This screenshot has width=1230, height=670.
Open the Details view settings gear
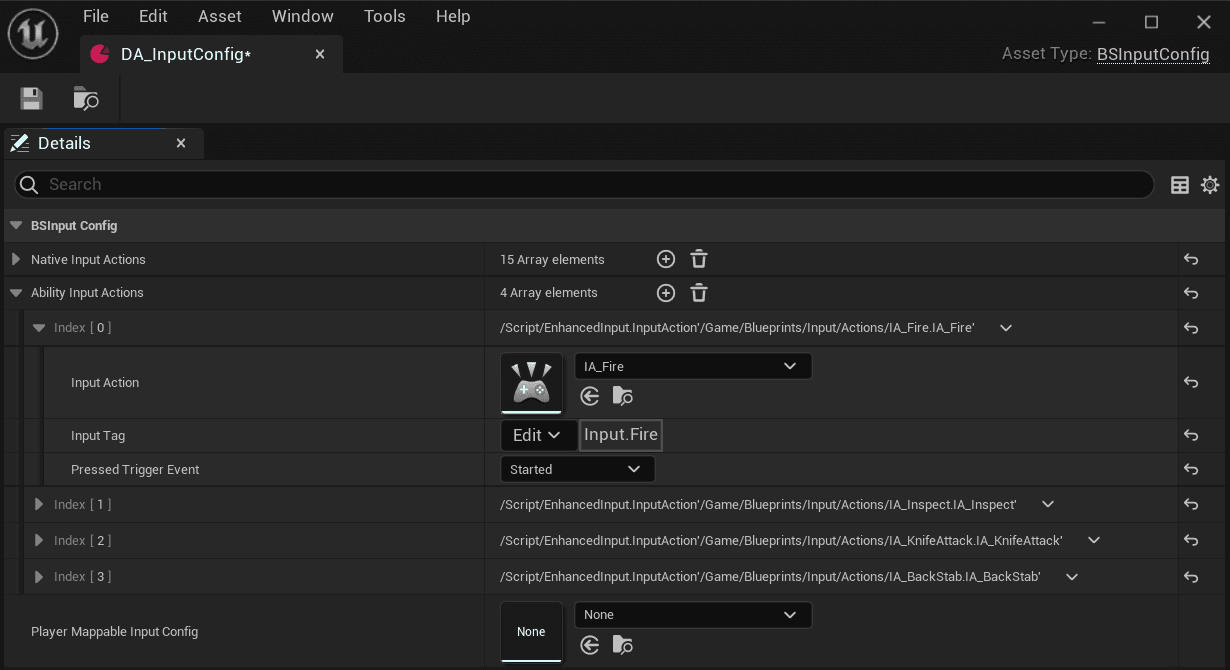coord(1210,185)
